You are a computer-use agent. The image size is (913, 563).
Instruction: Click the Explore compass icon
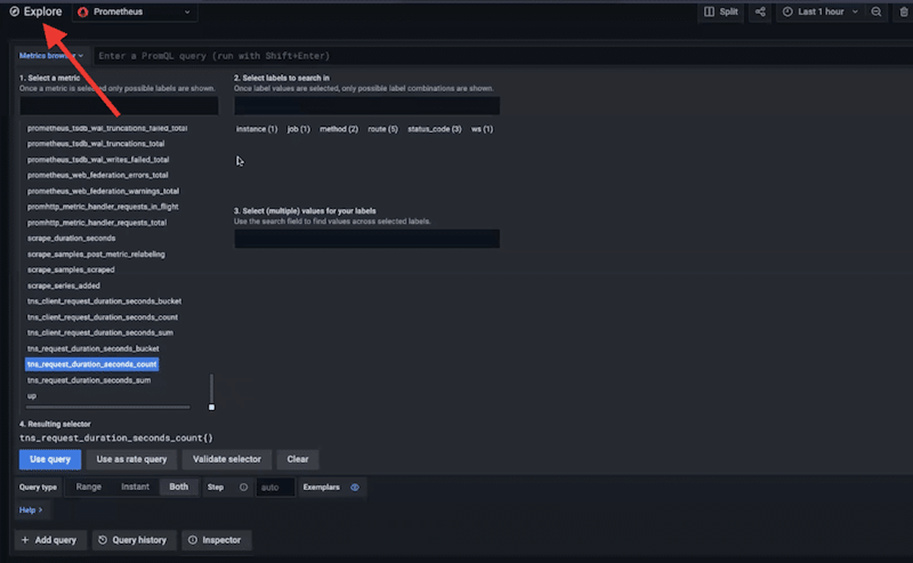pos(14,12)
